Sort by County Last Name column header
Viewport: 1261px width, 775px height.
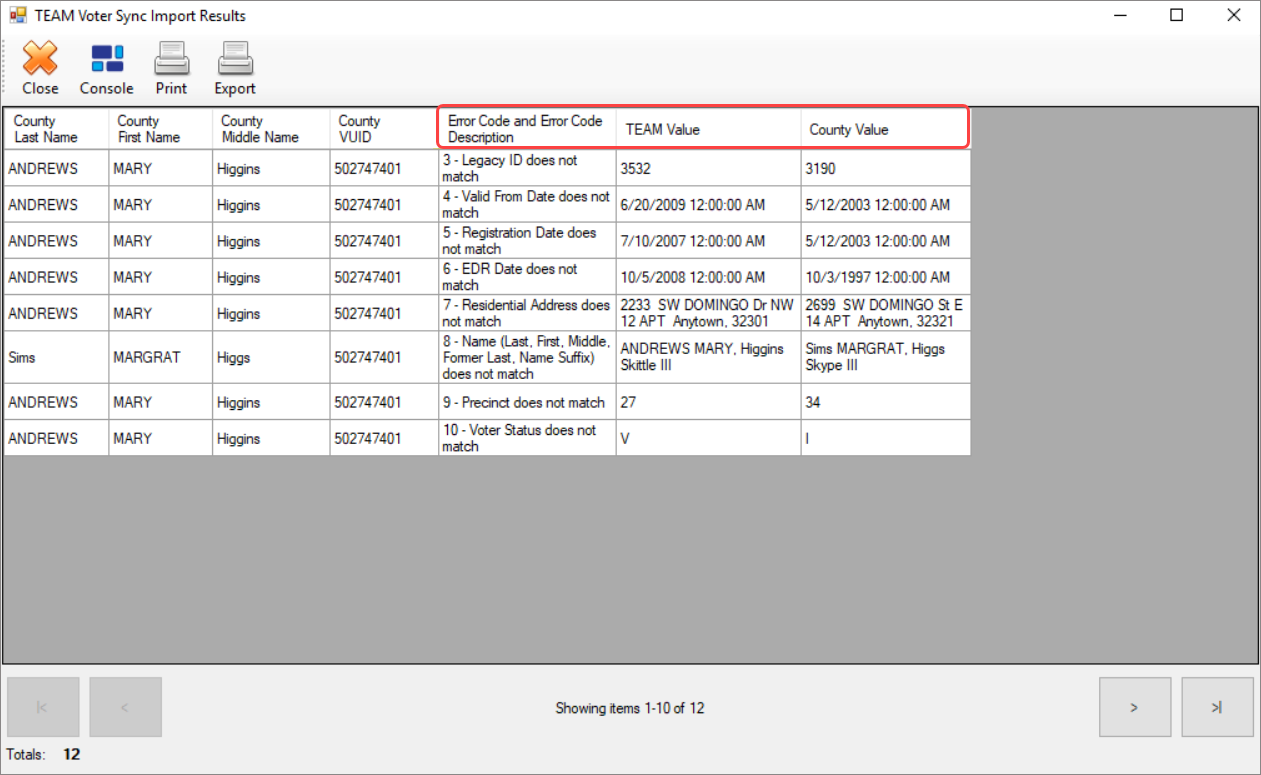point(56,129)
